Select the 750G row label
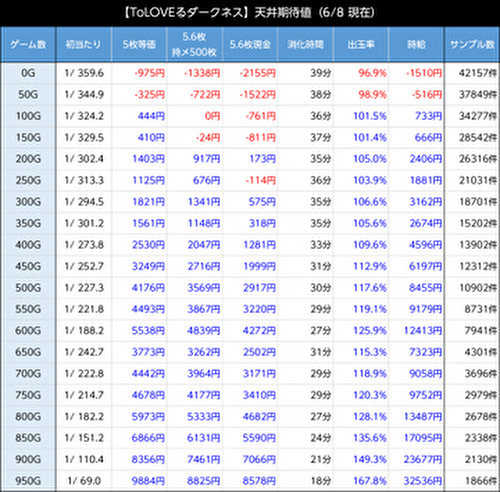Image resolution: width=500 pixels, height=492 pixels. point(28,395)
